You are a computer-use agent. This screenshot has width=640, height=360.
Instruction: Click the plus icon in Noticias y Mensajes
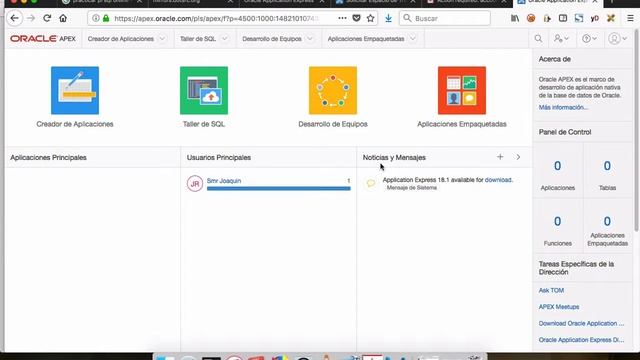[500, 157]
